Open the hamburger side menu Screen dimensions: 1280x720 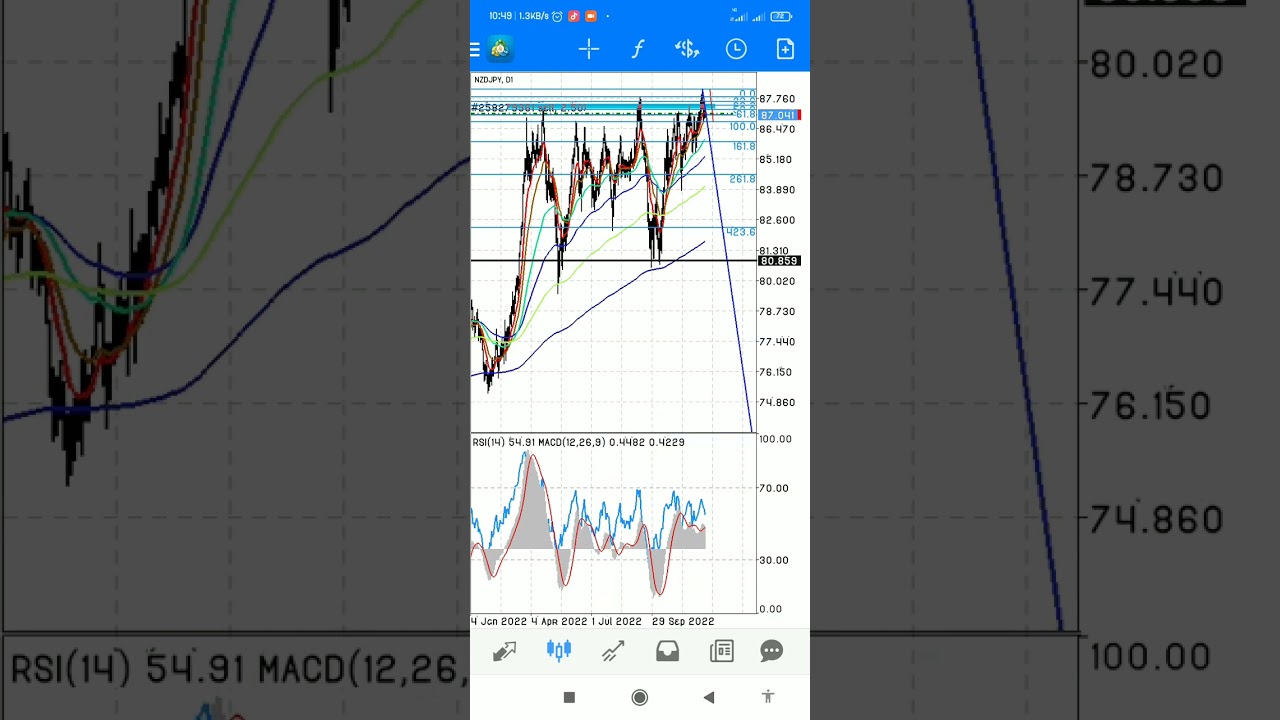475,49
